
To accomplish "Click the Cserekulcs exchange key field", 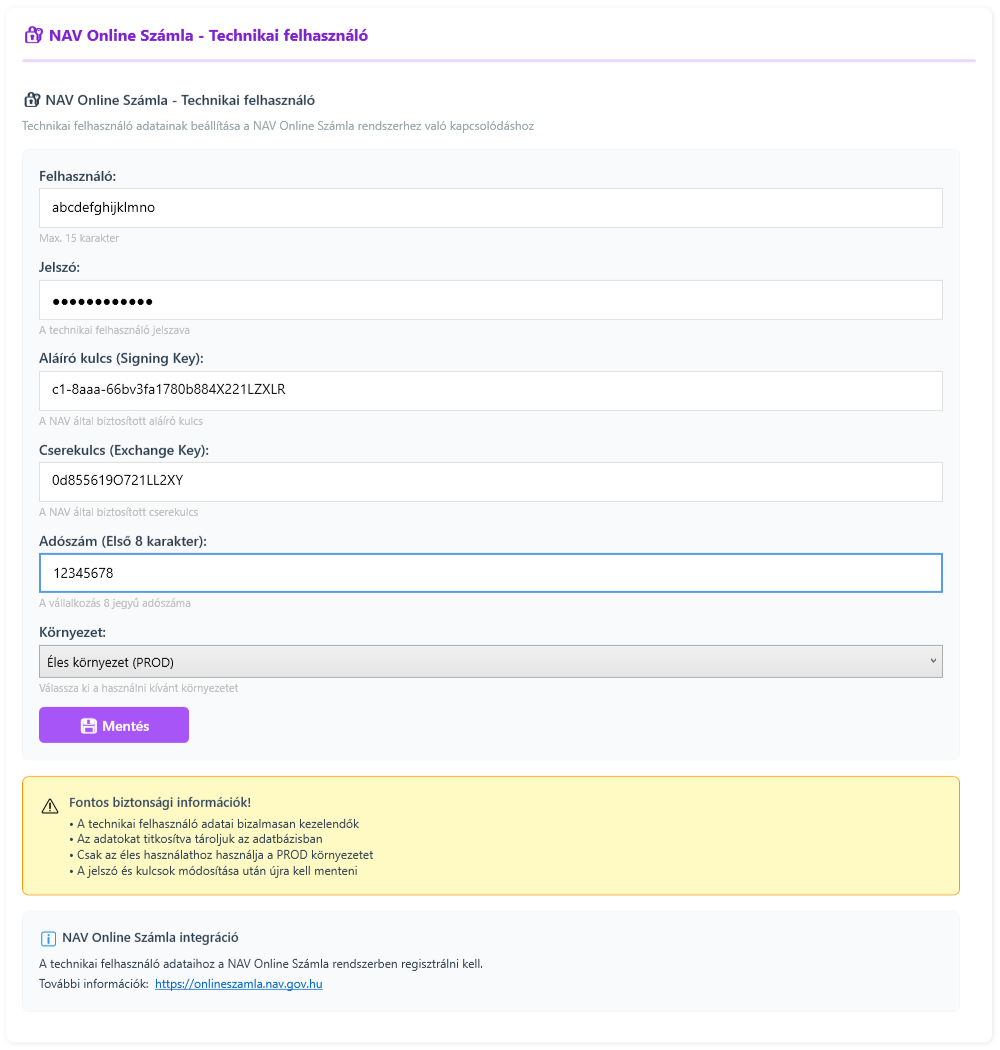I will (490, 481).
